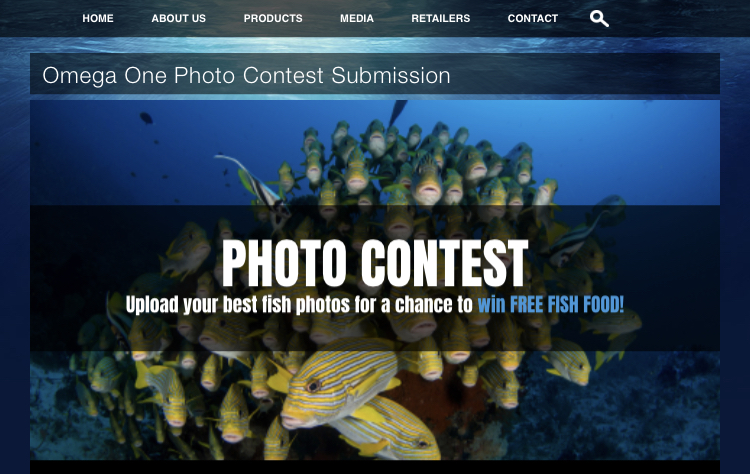Open the search magnifying glass icon
750x474 pixels.
pos(599,19)
